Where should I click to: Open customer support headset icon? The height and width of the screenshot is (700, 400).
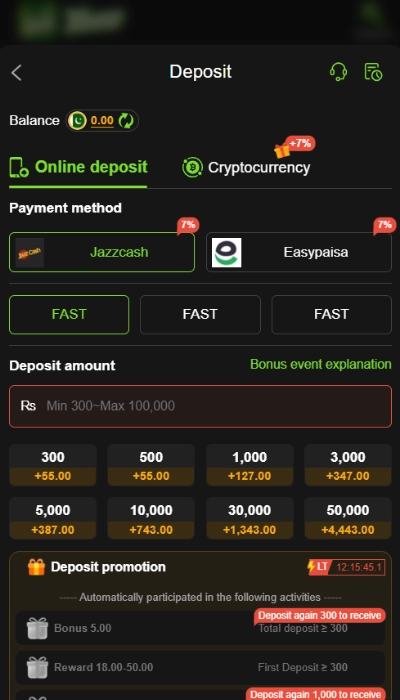click(x=338, y=71)
